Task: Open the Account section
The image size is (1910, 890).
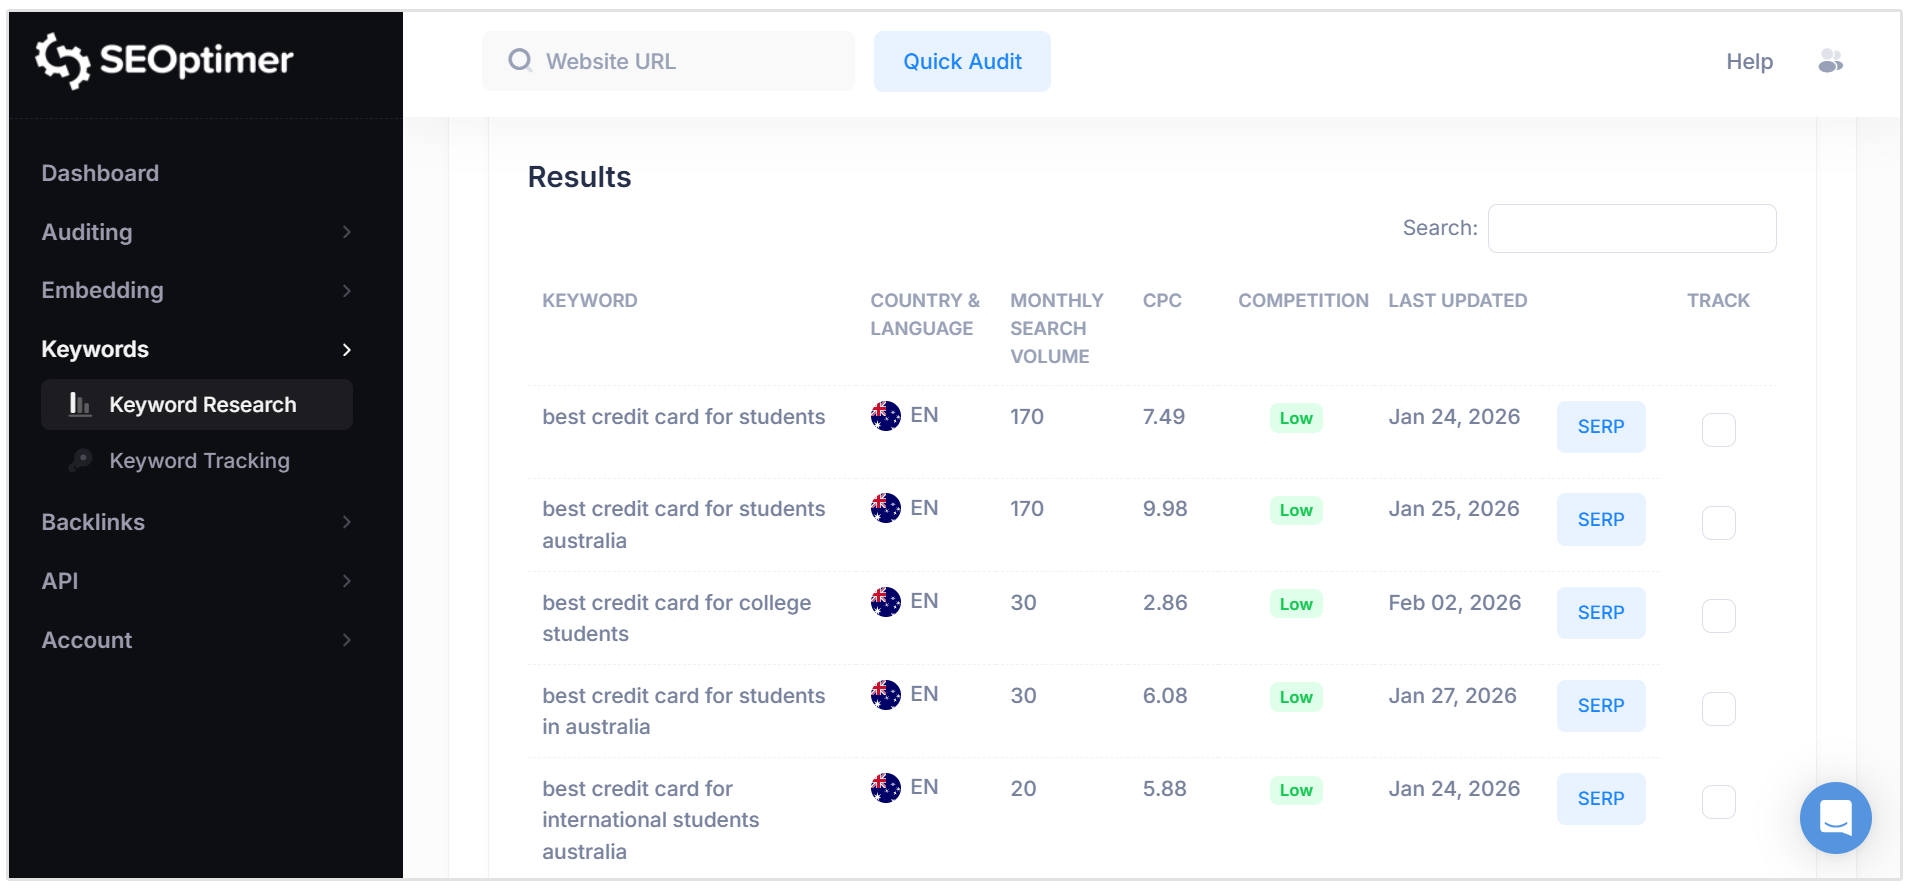Action: (87, 640)
